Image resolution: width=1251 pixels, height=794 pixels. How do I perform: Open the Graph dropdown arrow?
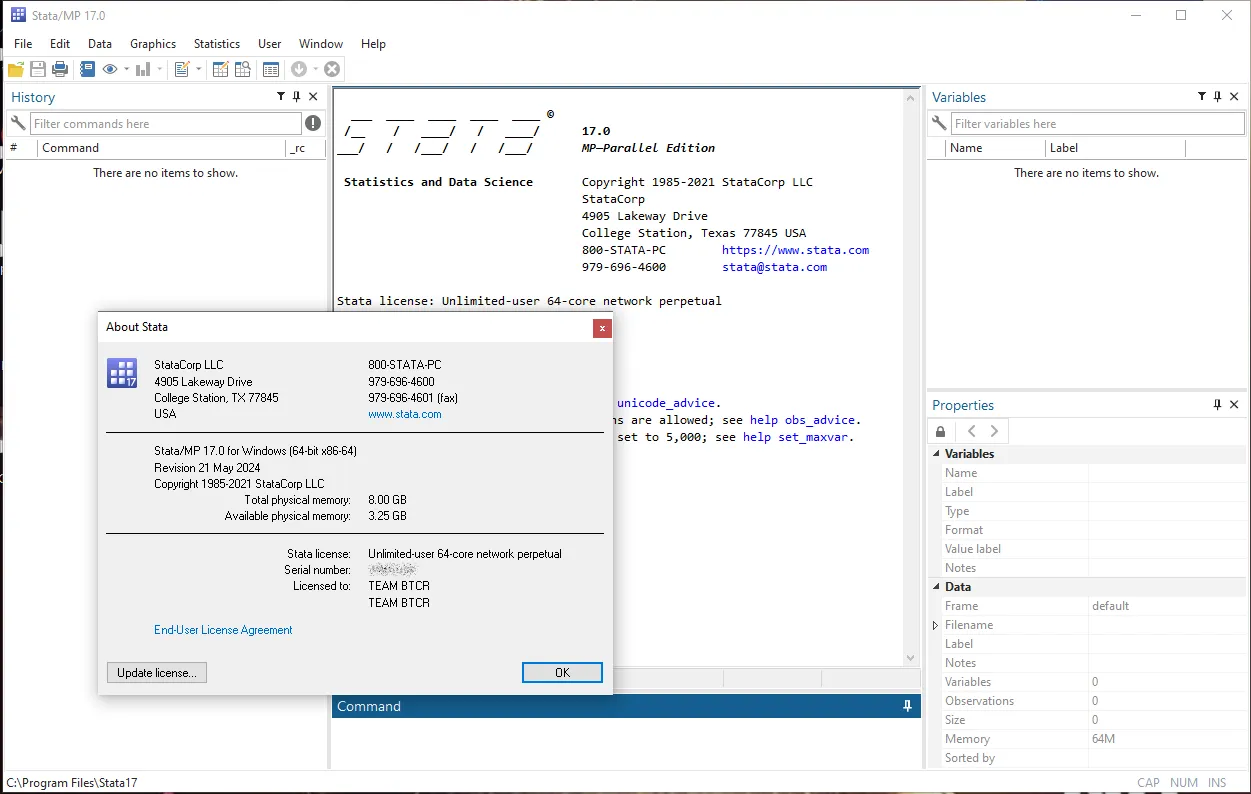pyautogui.click(x=159, y=69)
